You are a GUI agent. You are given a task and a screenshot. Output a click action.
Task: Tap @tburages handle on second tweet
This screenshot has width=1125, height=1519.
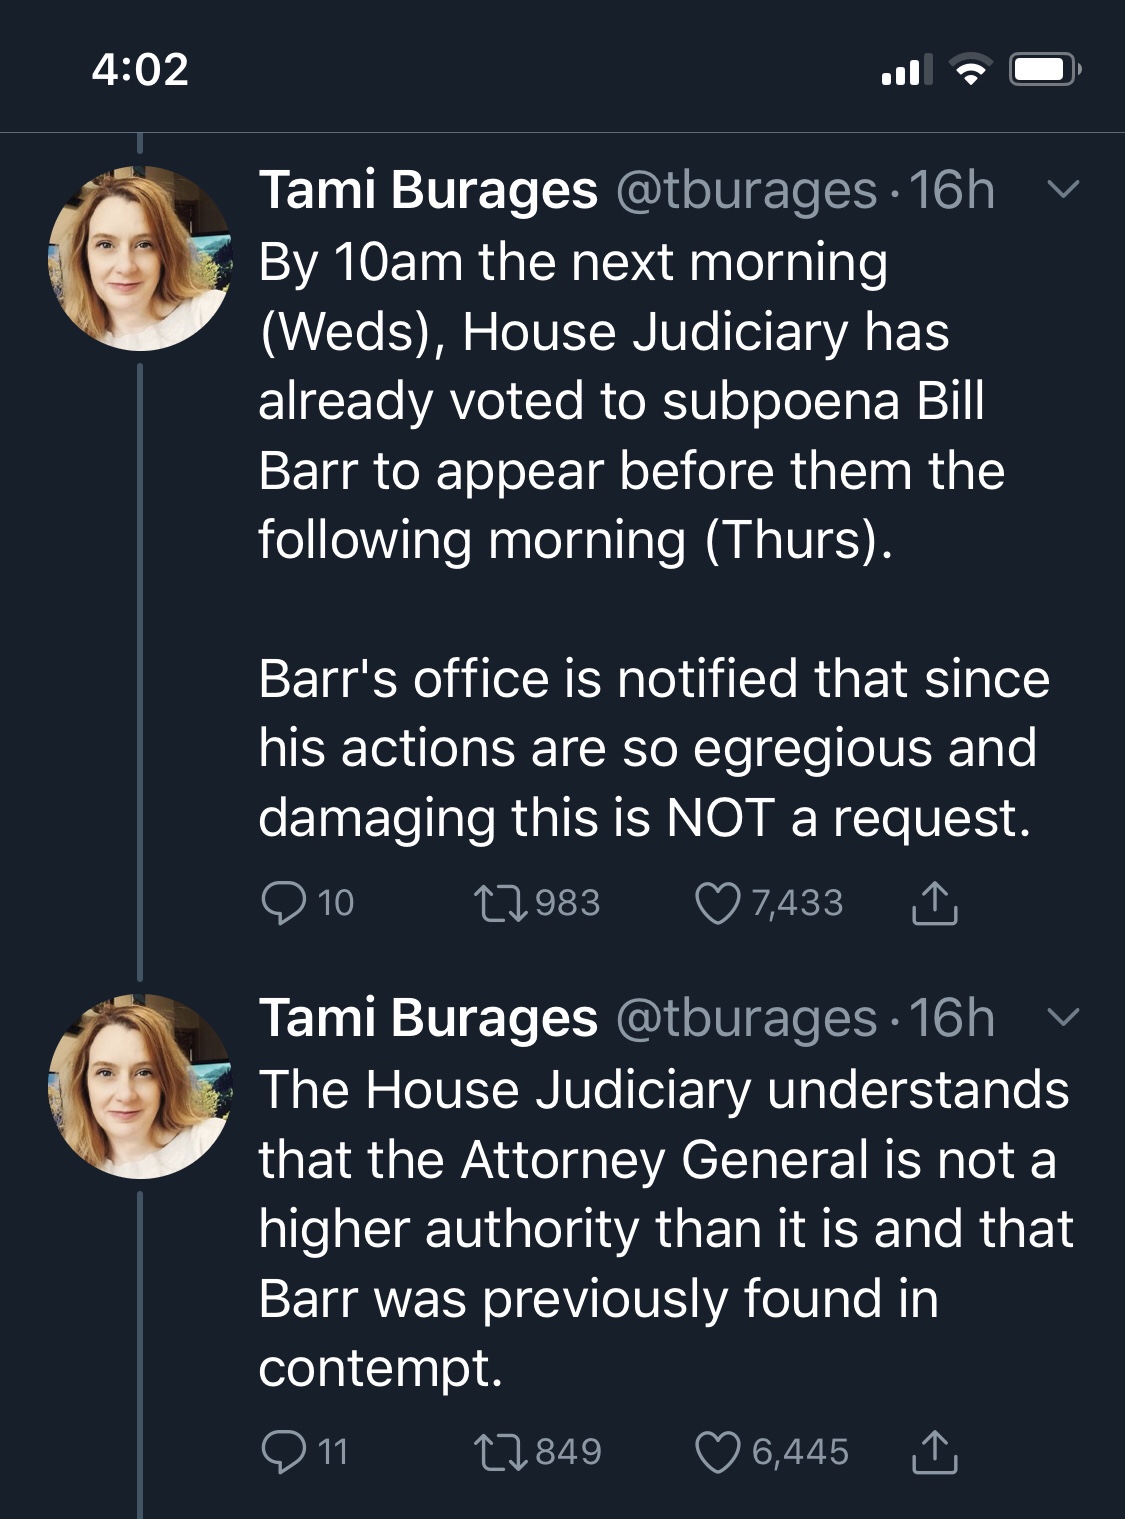(746, 1018)
